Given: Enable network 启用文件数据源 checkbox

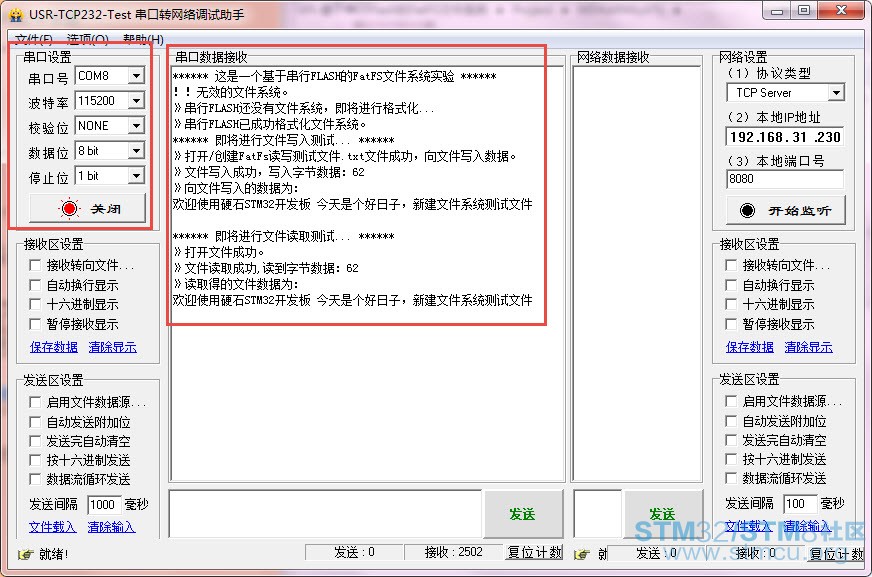Looking at the screenshot, I should point(731,401).
